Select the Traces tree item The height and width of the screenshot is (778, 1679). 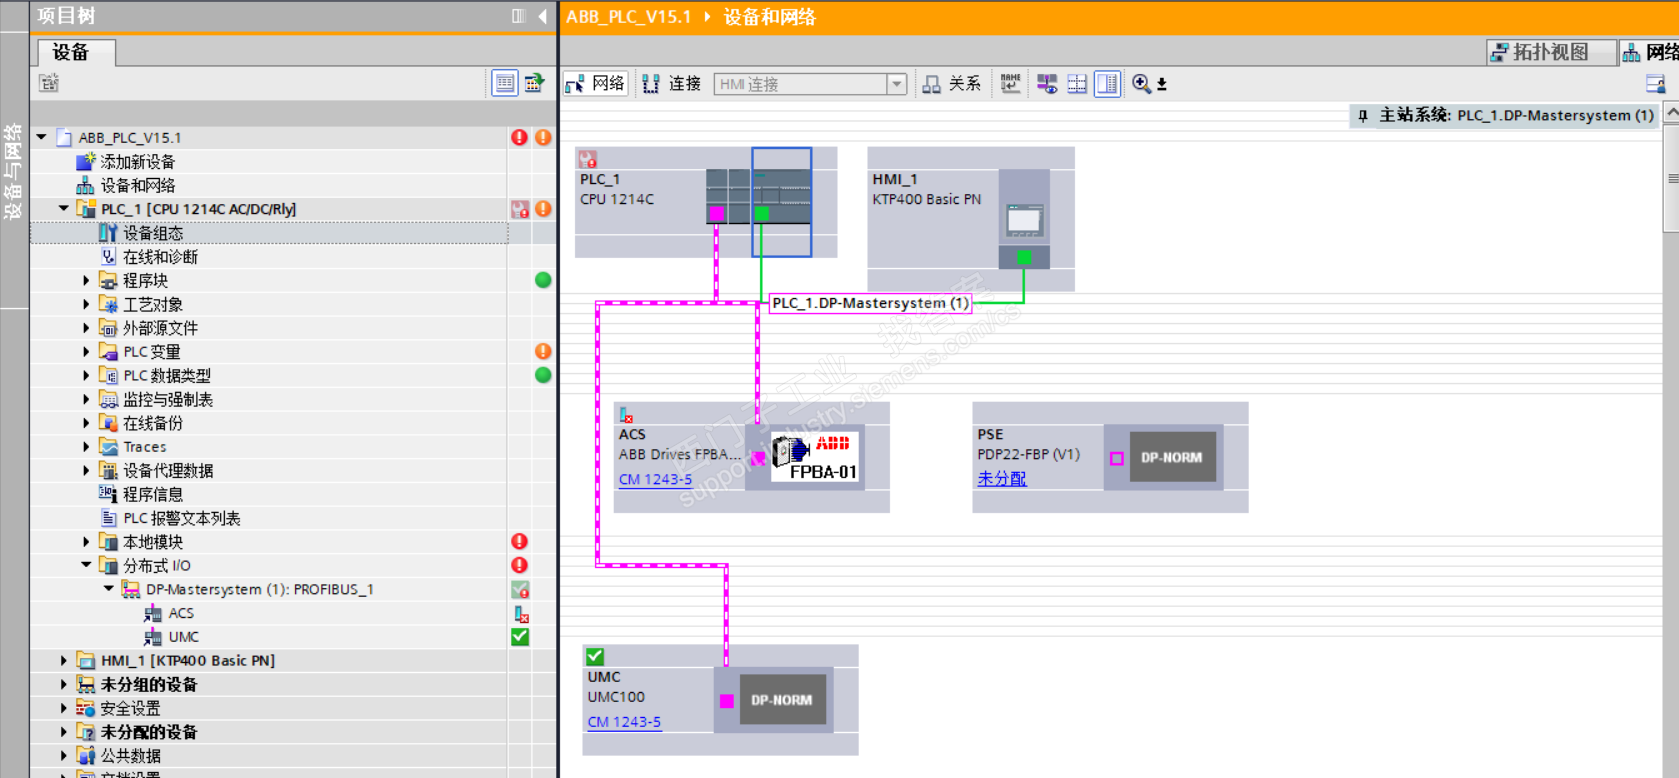click(144, 447)
